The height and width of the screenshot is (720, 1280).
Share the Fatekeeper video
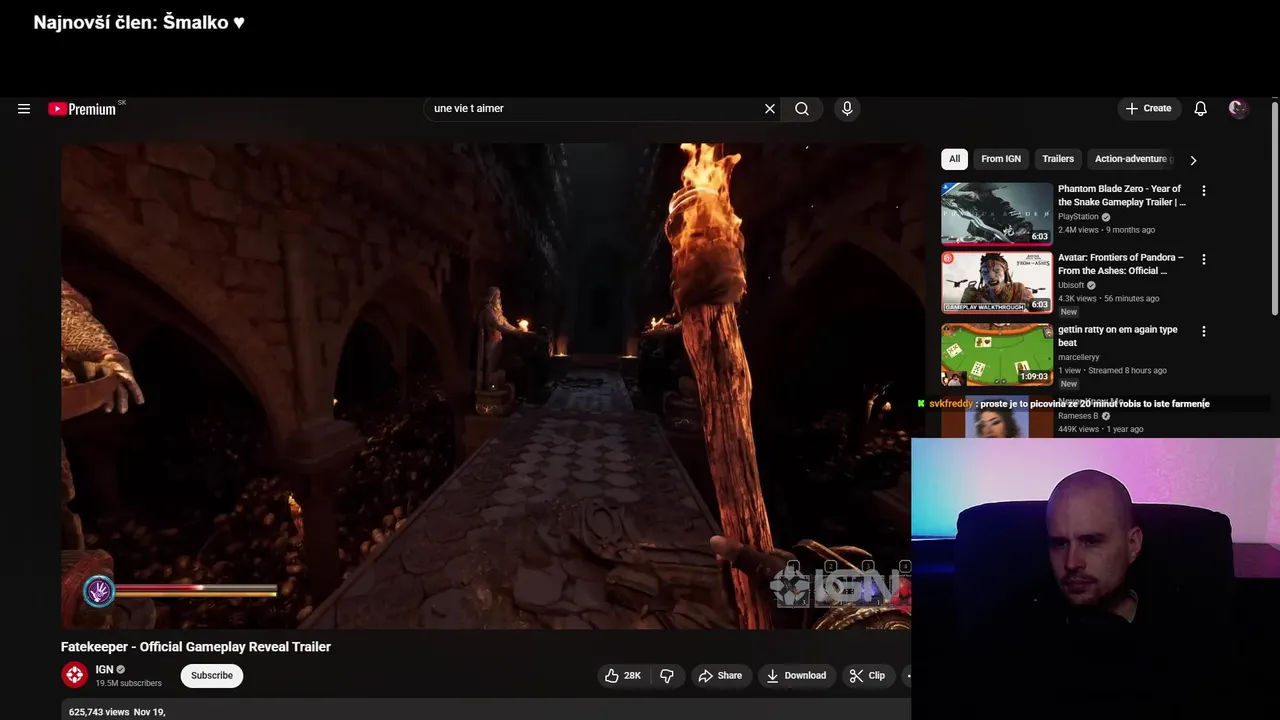(720, 676)
